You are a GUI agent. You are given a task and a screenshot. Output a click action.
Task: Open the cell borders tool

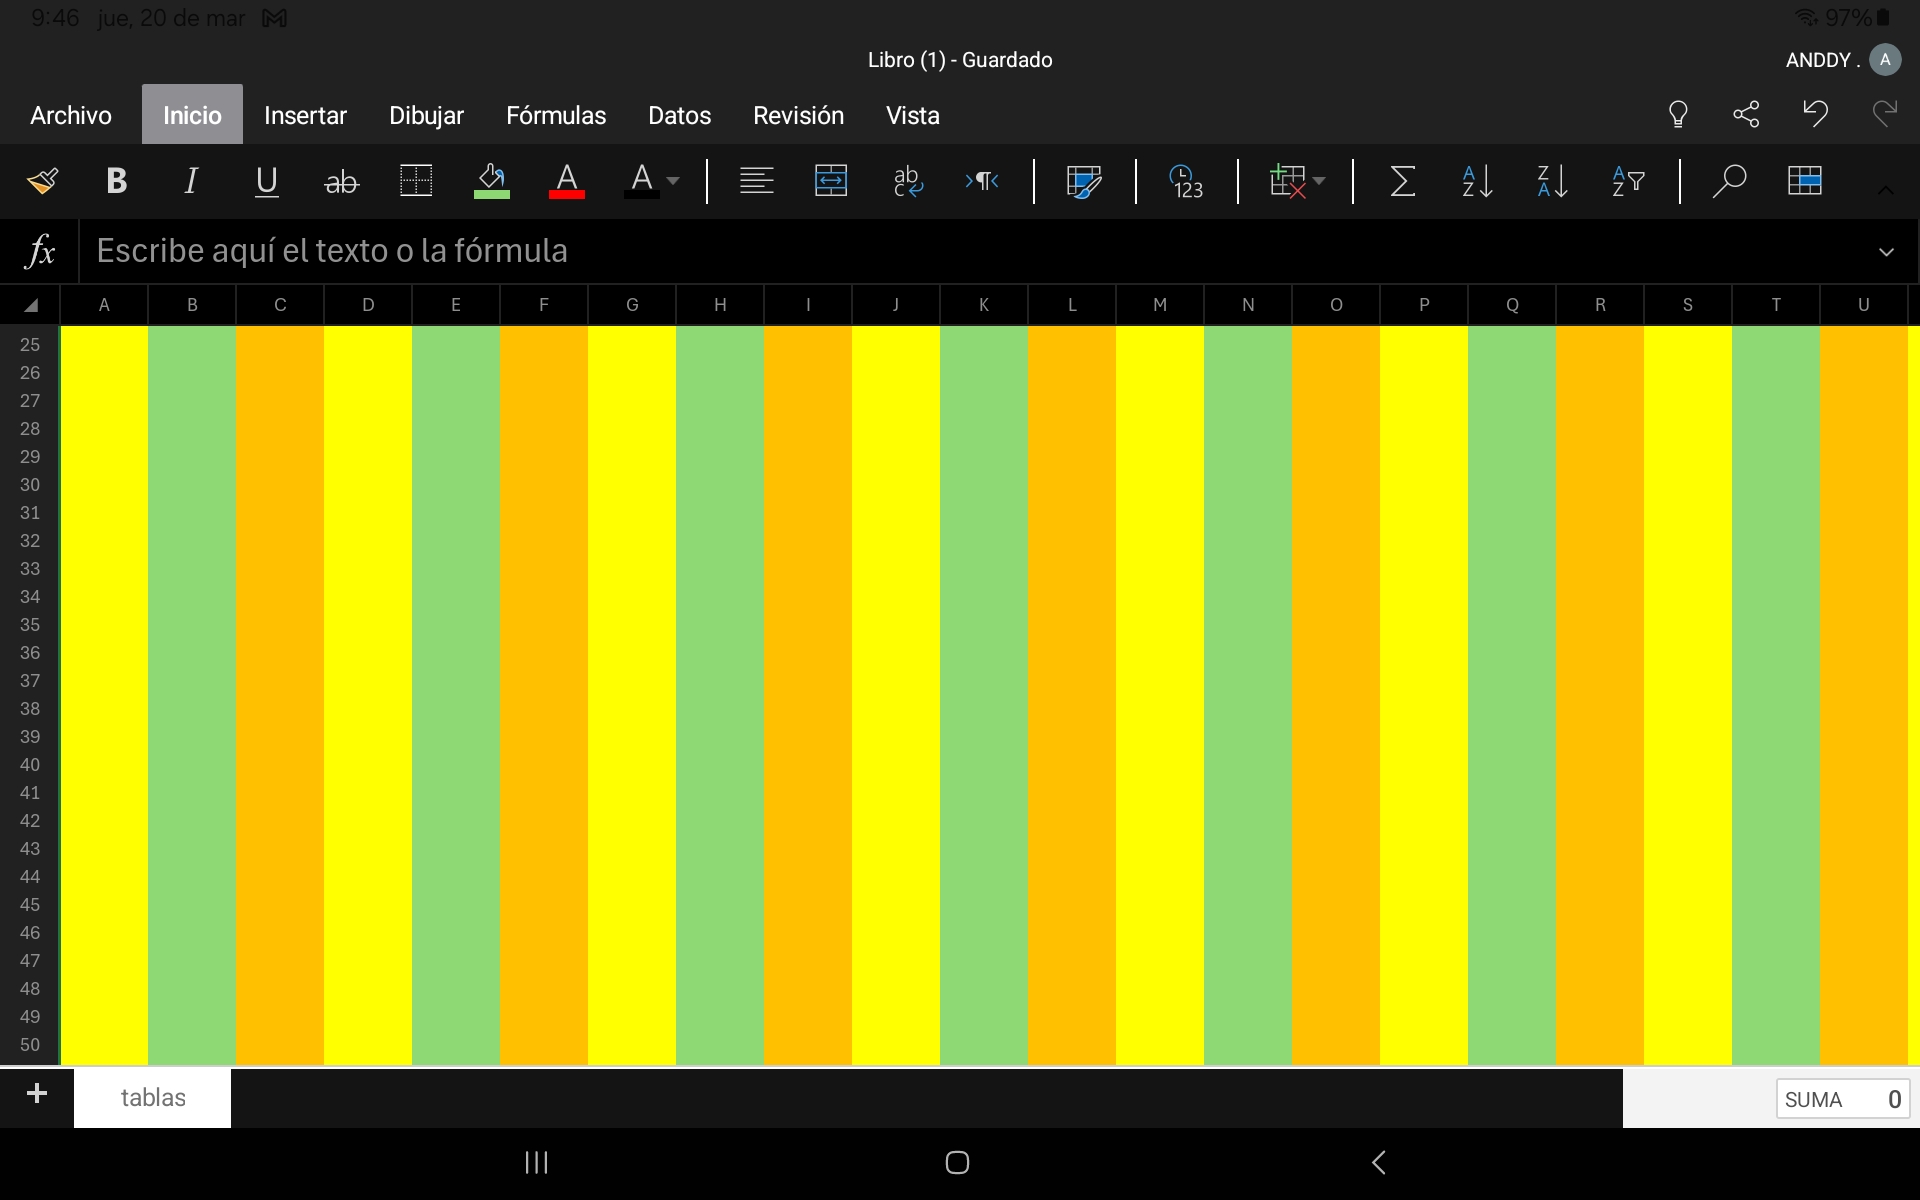pos(415,181)
